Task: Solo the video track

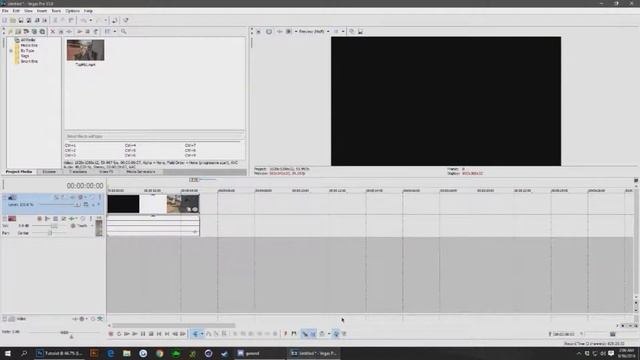Action: (100, 197)
